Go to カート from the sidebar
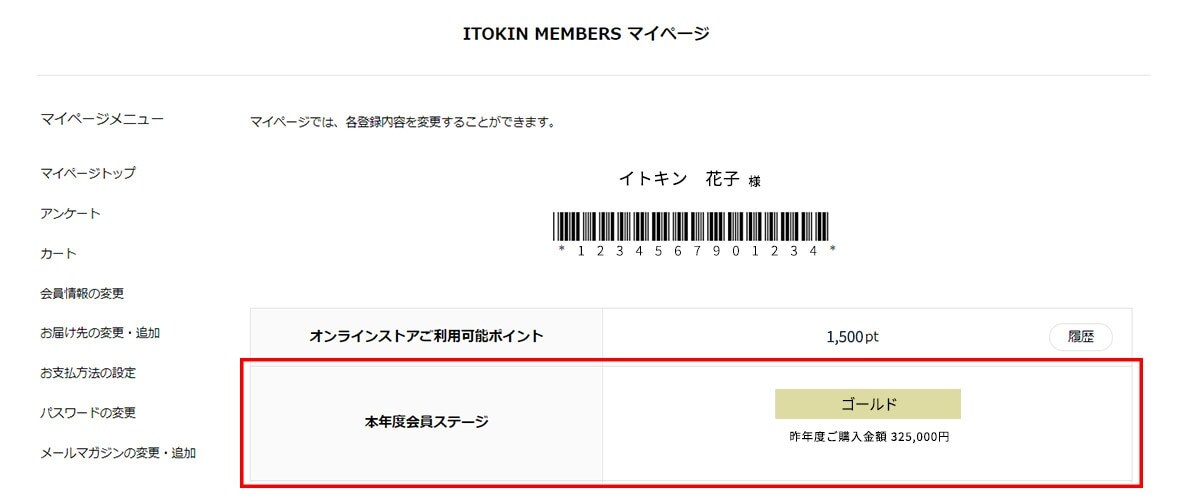1188x500 pixels. (58, 254)
